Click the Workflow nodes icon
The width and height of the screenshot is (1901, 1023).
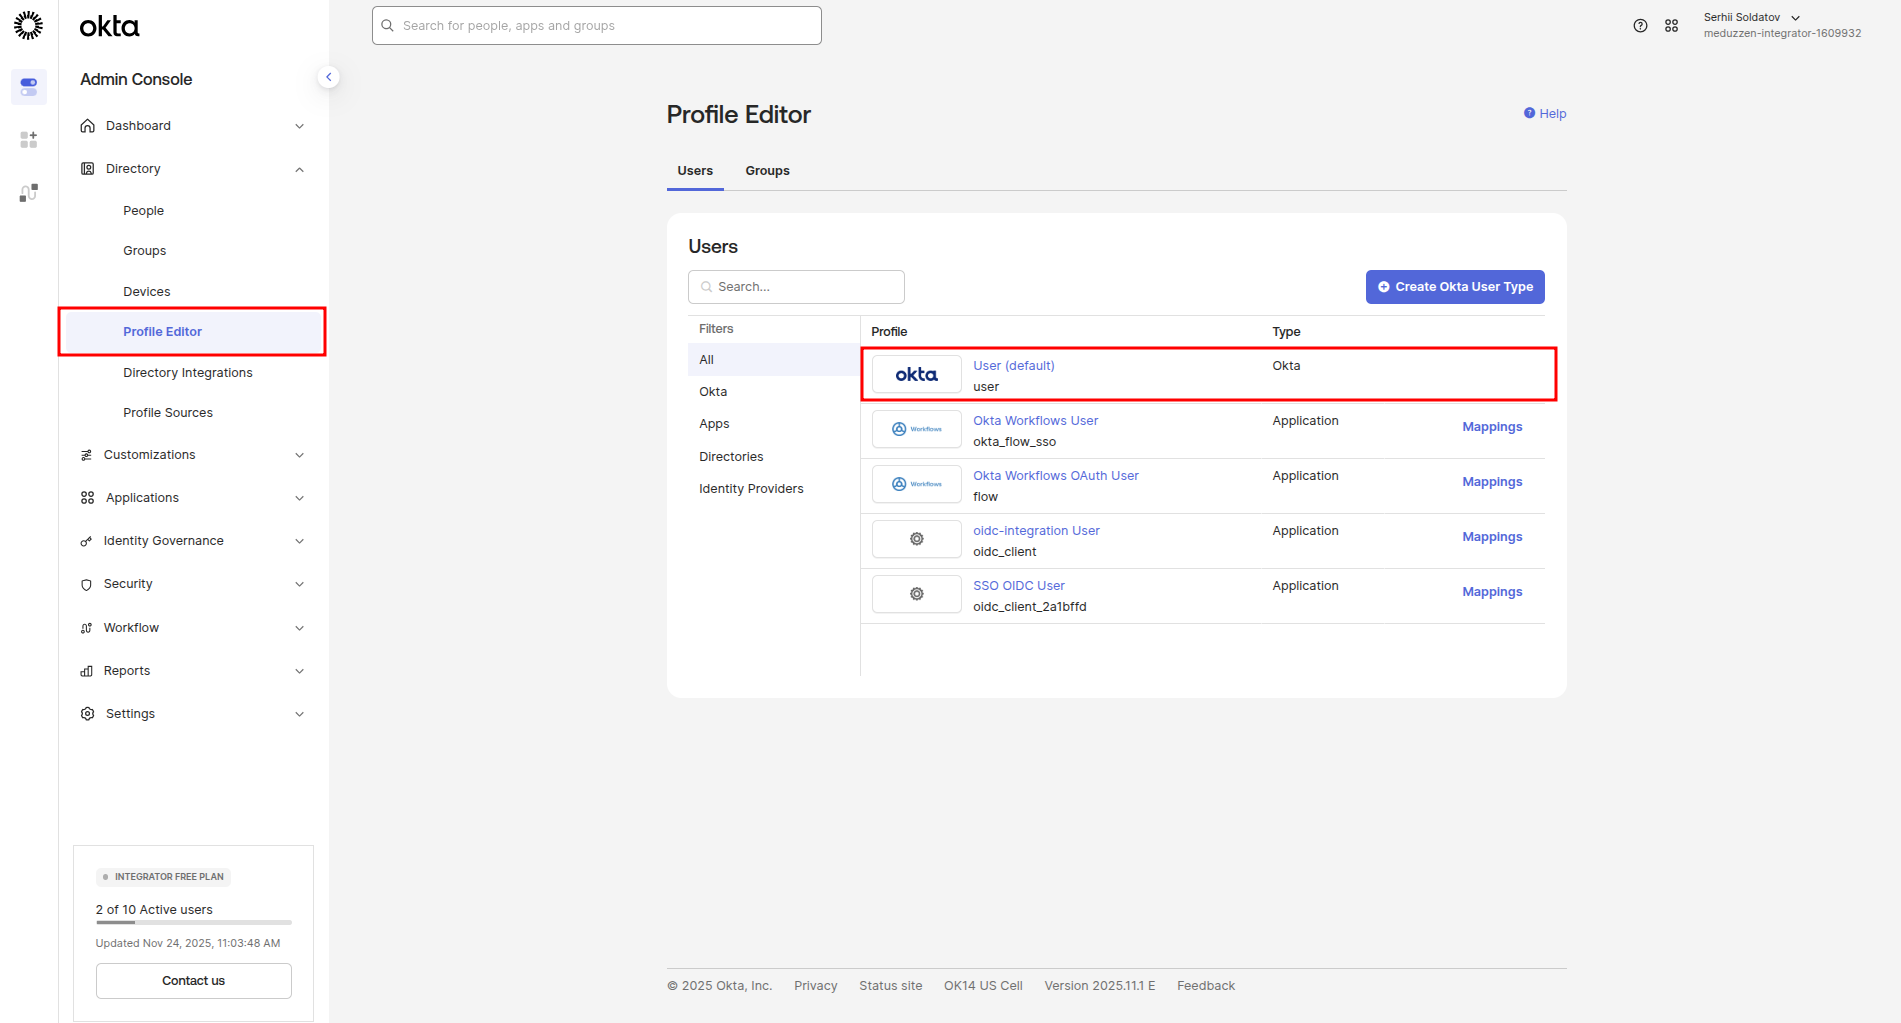point(86,628)
